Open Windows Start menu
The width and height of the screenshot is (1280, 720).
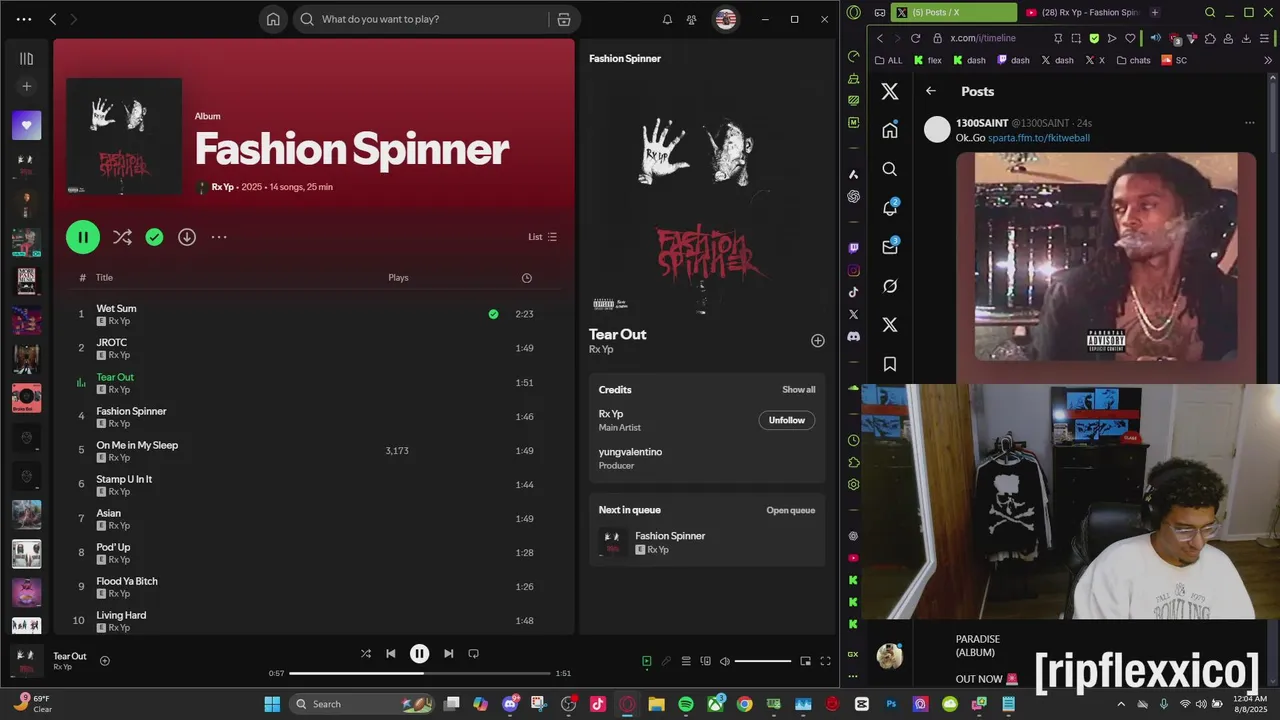pos(272,704)
